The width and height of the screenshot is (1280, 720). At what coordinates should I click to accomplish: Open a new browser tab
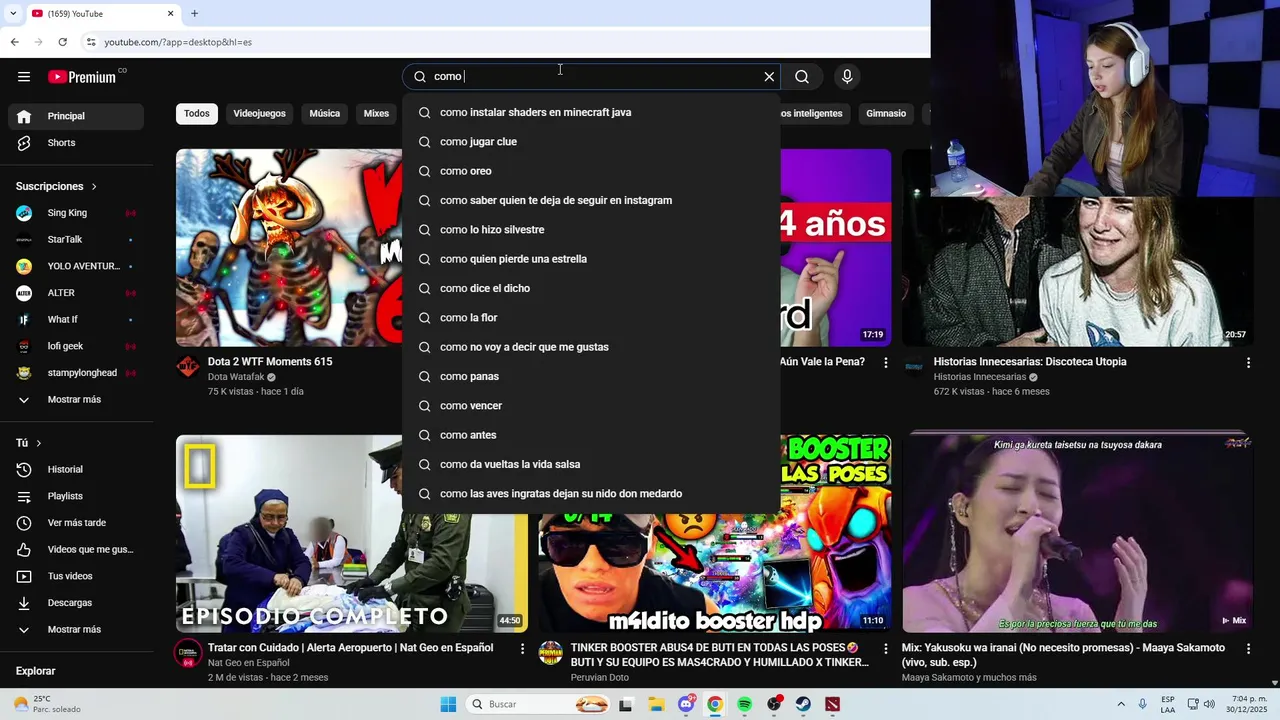tap(194, 13)
